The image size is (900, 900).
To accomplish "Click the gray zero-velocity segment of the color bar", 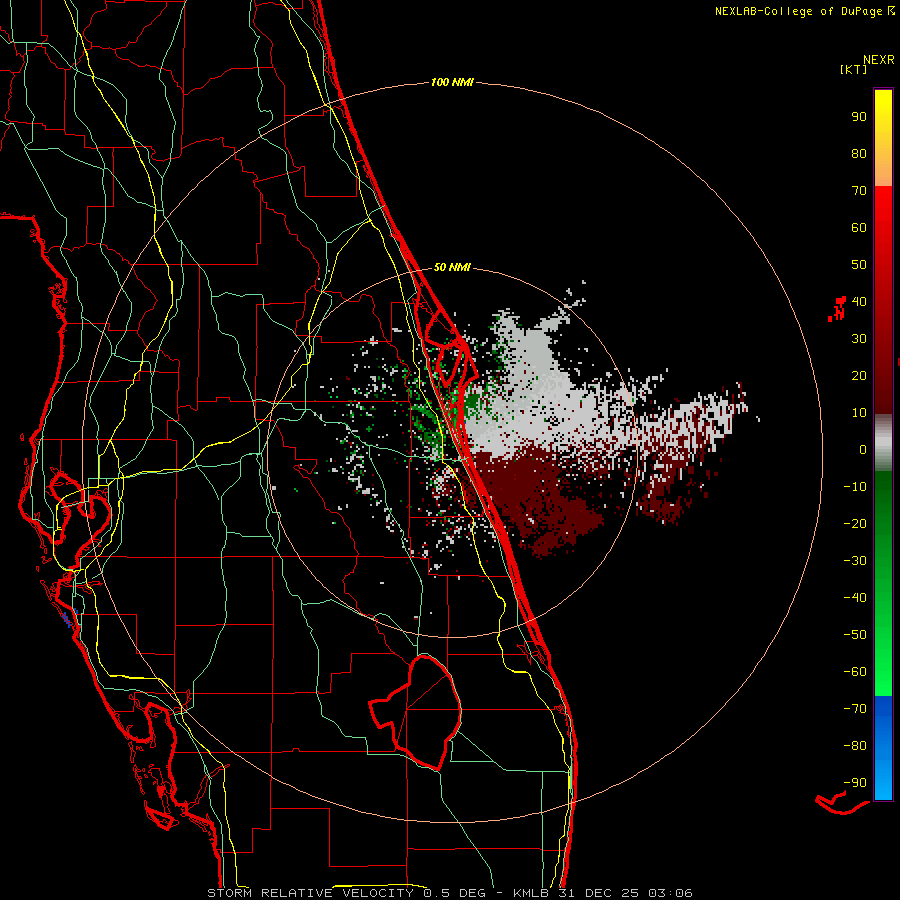I will click(x=883, y=443).
